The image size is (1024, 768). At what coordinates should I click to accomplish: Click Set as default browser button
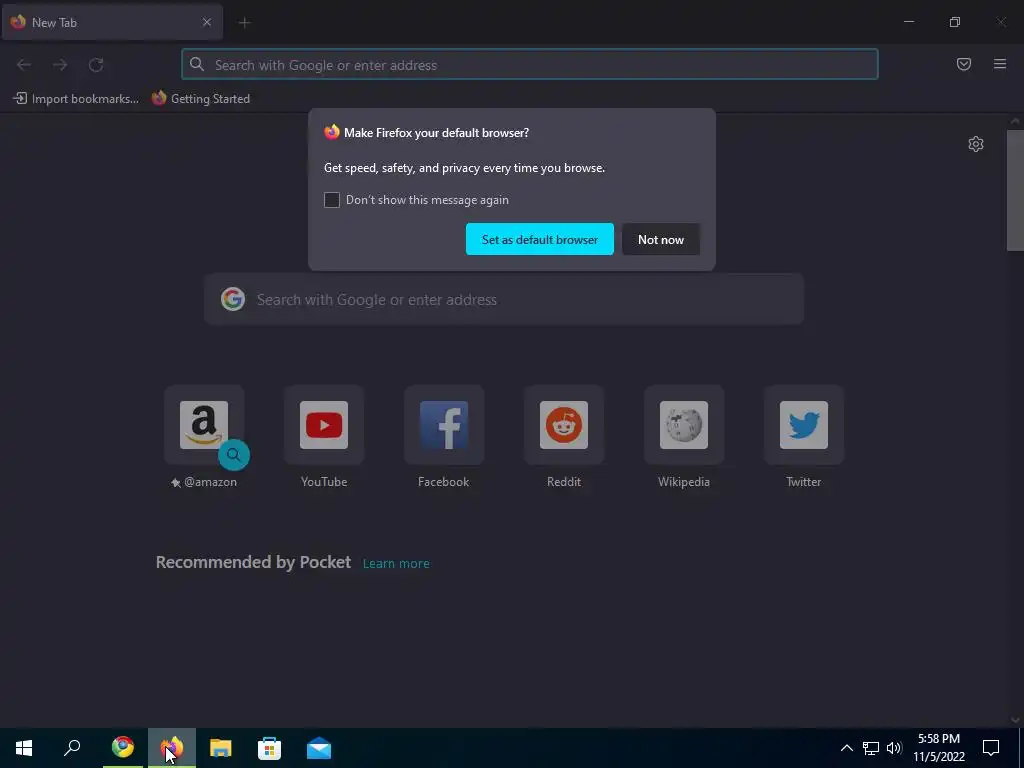(539, 239)
